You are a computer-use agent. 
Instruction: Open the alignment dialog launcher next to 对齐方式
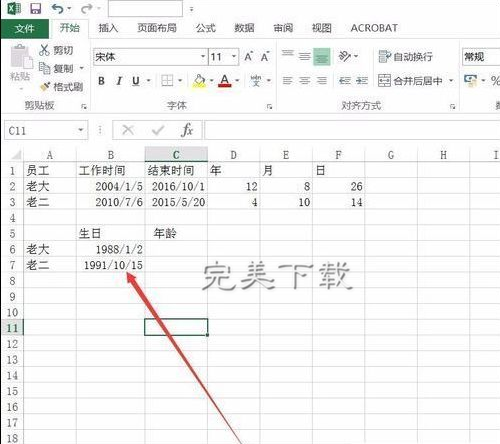[x=452, y=107]
